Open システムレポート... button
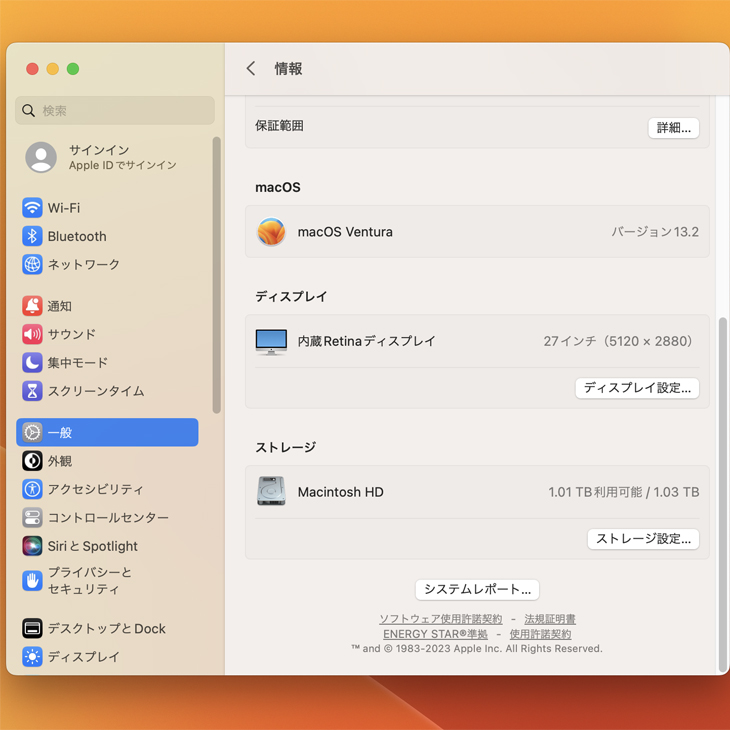This screenshot has width=730, height=730. pos(477,589)
